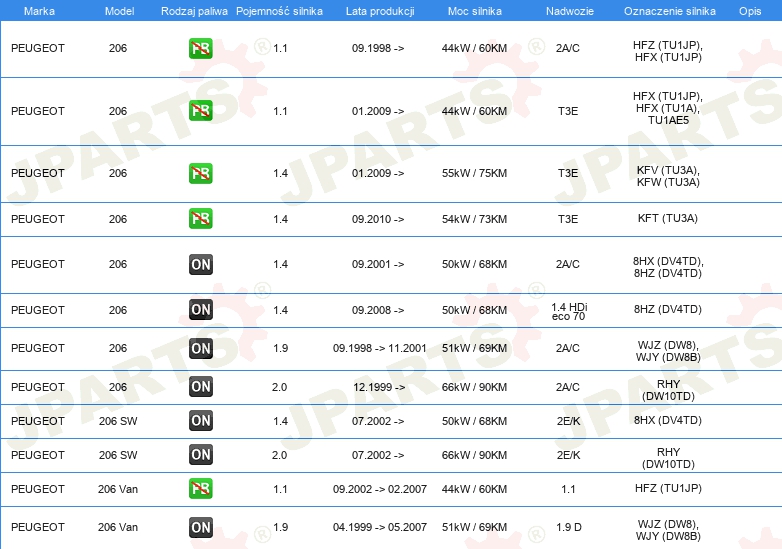Click the Moc silnika column header
This screenshot has height=549, width=782.
[x=475, y=10]
